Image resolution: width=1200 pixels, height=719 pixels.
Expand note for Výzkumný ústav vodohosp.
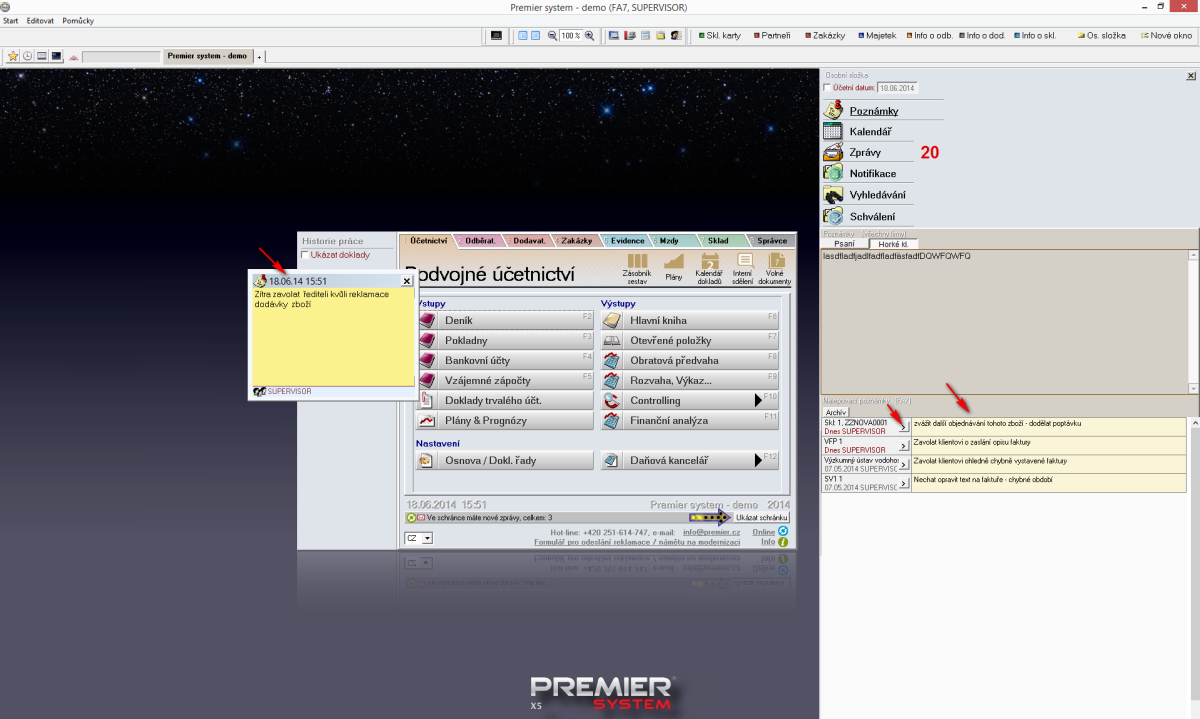click(903, 465)
